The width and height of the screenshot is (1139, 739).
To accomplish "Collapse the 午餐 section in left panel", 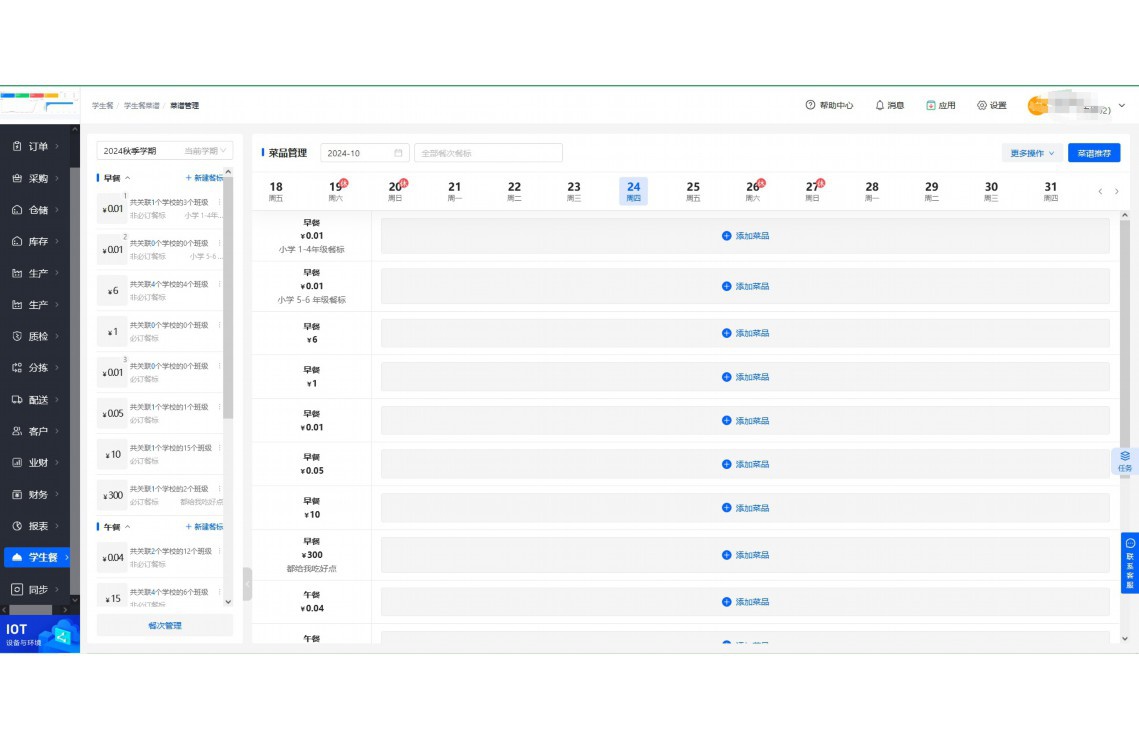I will [127, 527].
